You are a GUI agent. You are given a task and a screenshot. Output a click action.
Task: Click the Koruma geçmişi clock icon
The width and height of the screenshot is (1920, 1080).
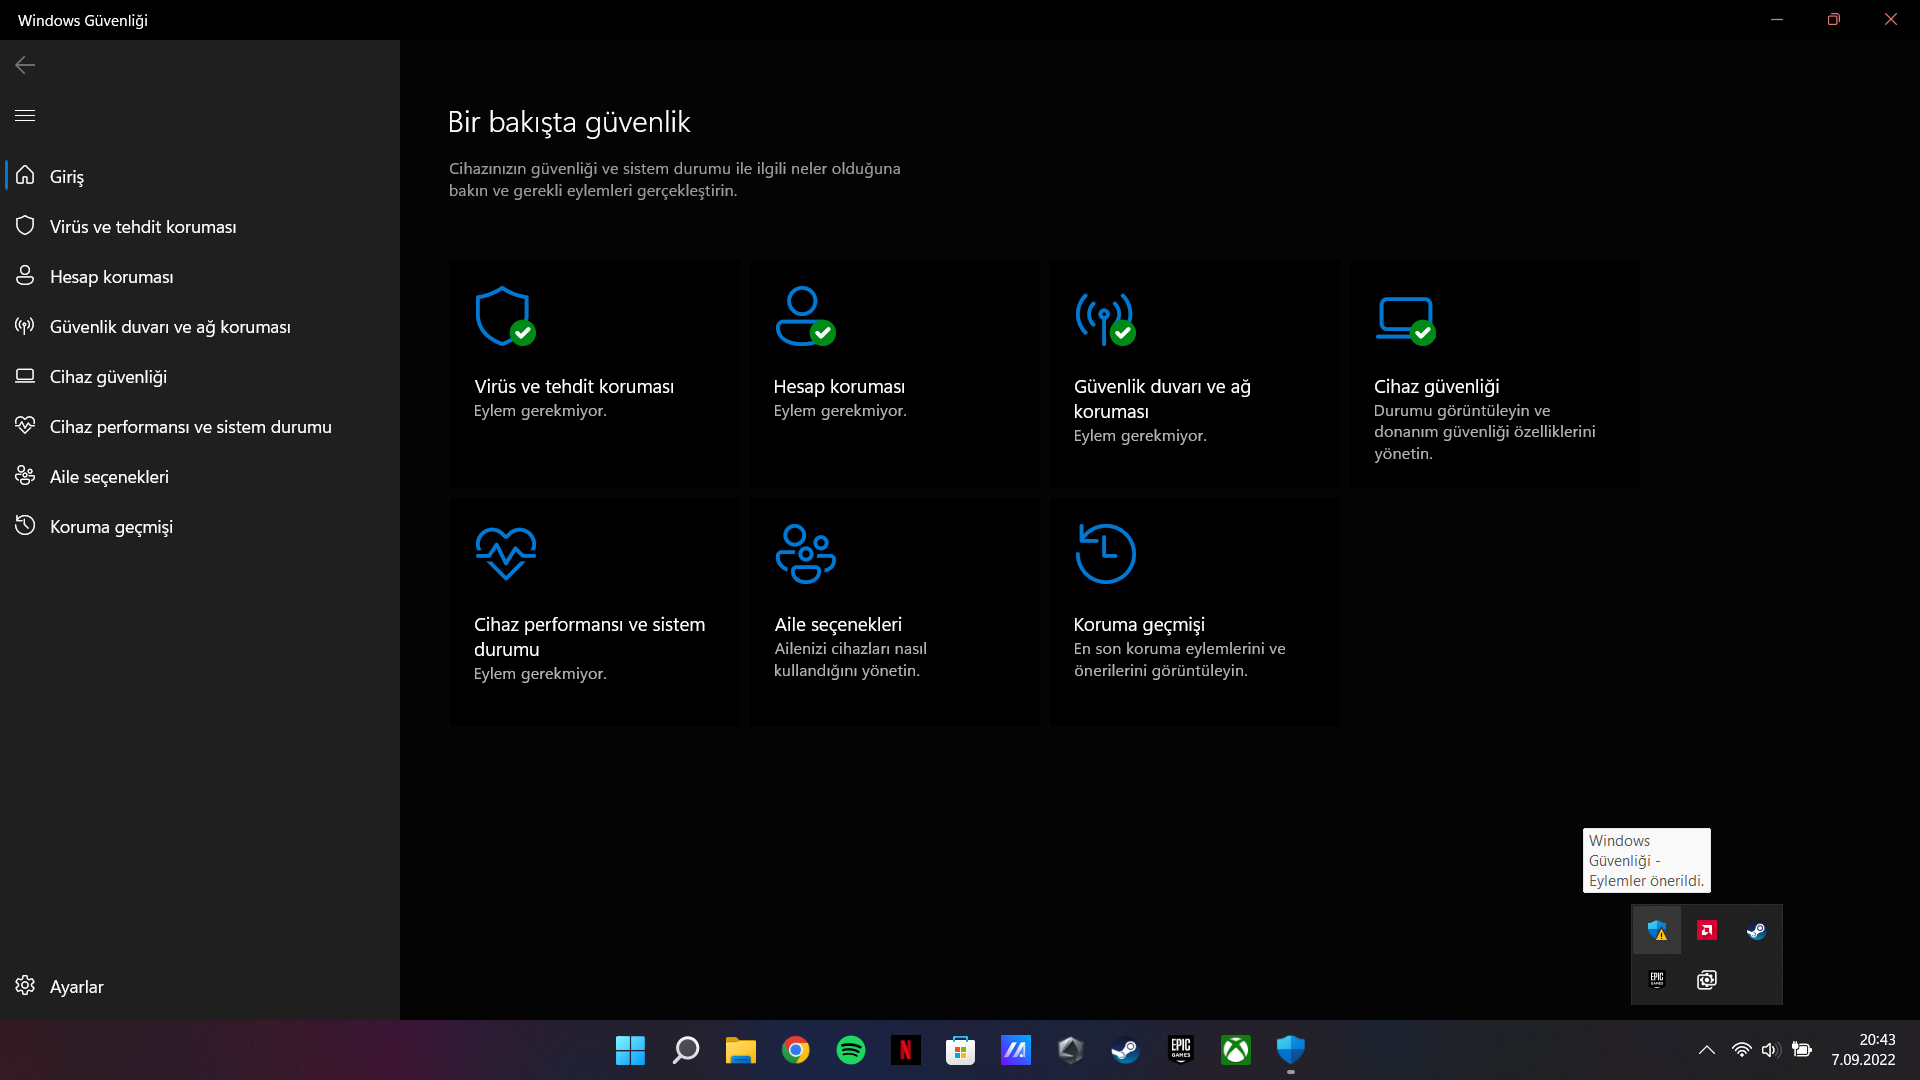[1105, 553]
